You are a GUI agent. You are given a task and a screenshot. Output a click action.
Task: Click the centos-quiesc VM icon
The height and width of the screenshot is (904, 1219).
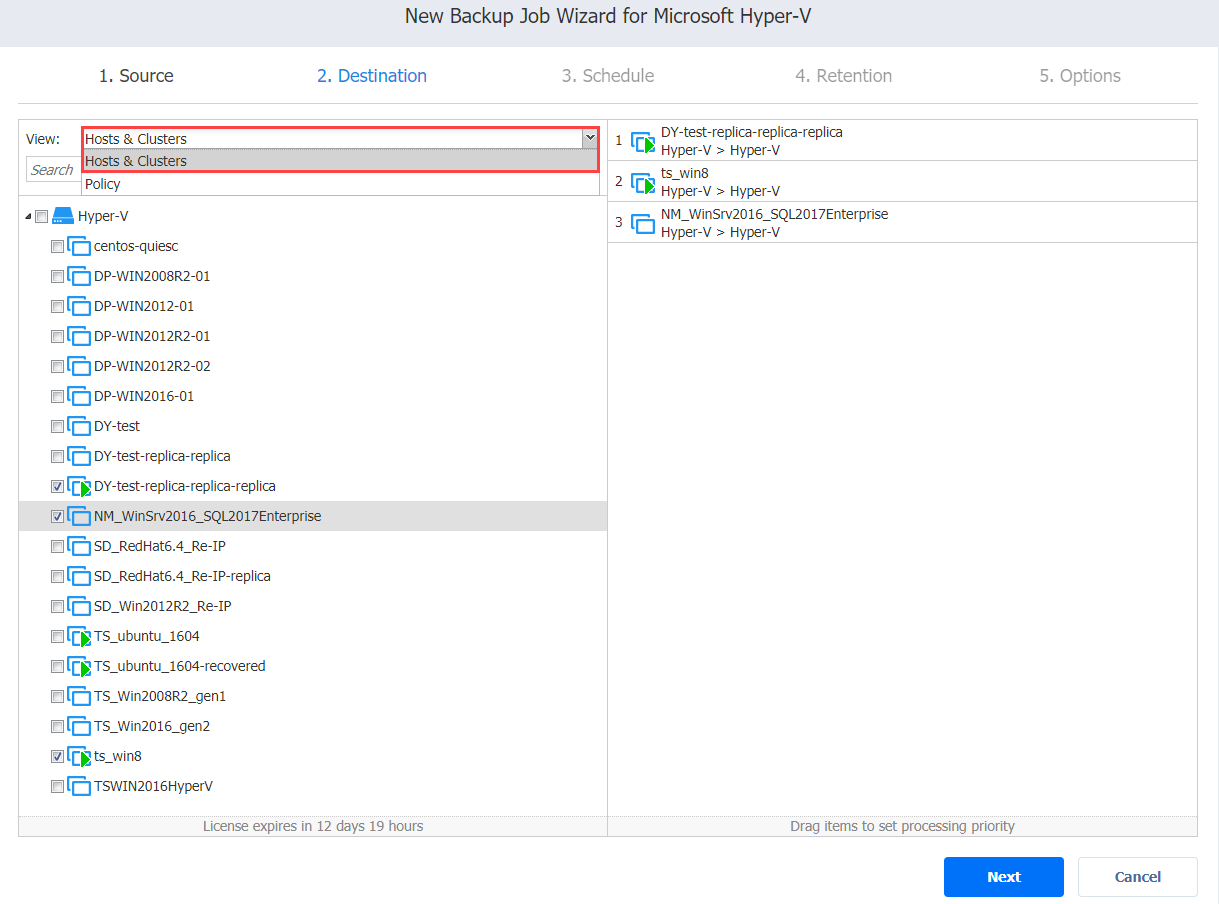(79, 246)
